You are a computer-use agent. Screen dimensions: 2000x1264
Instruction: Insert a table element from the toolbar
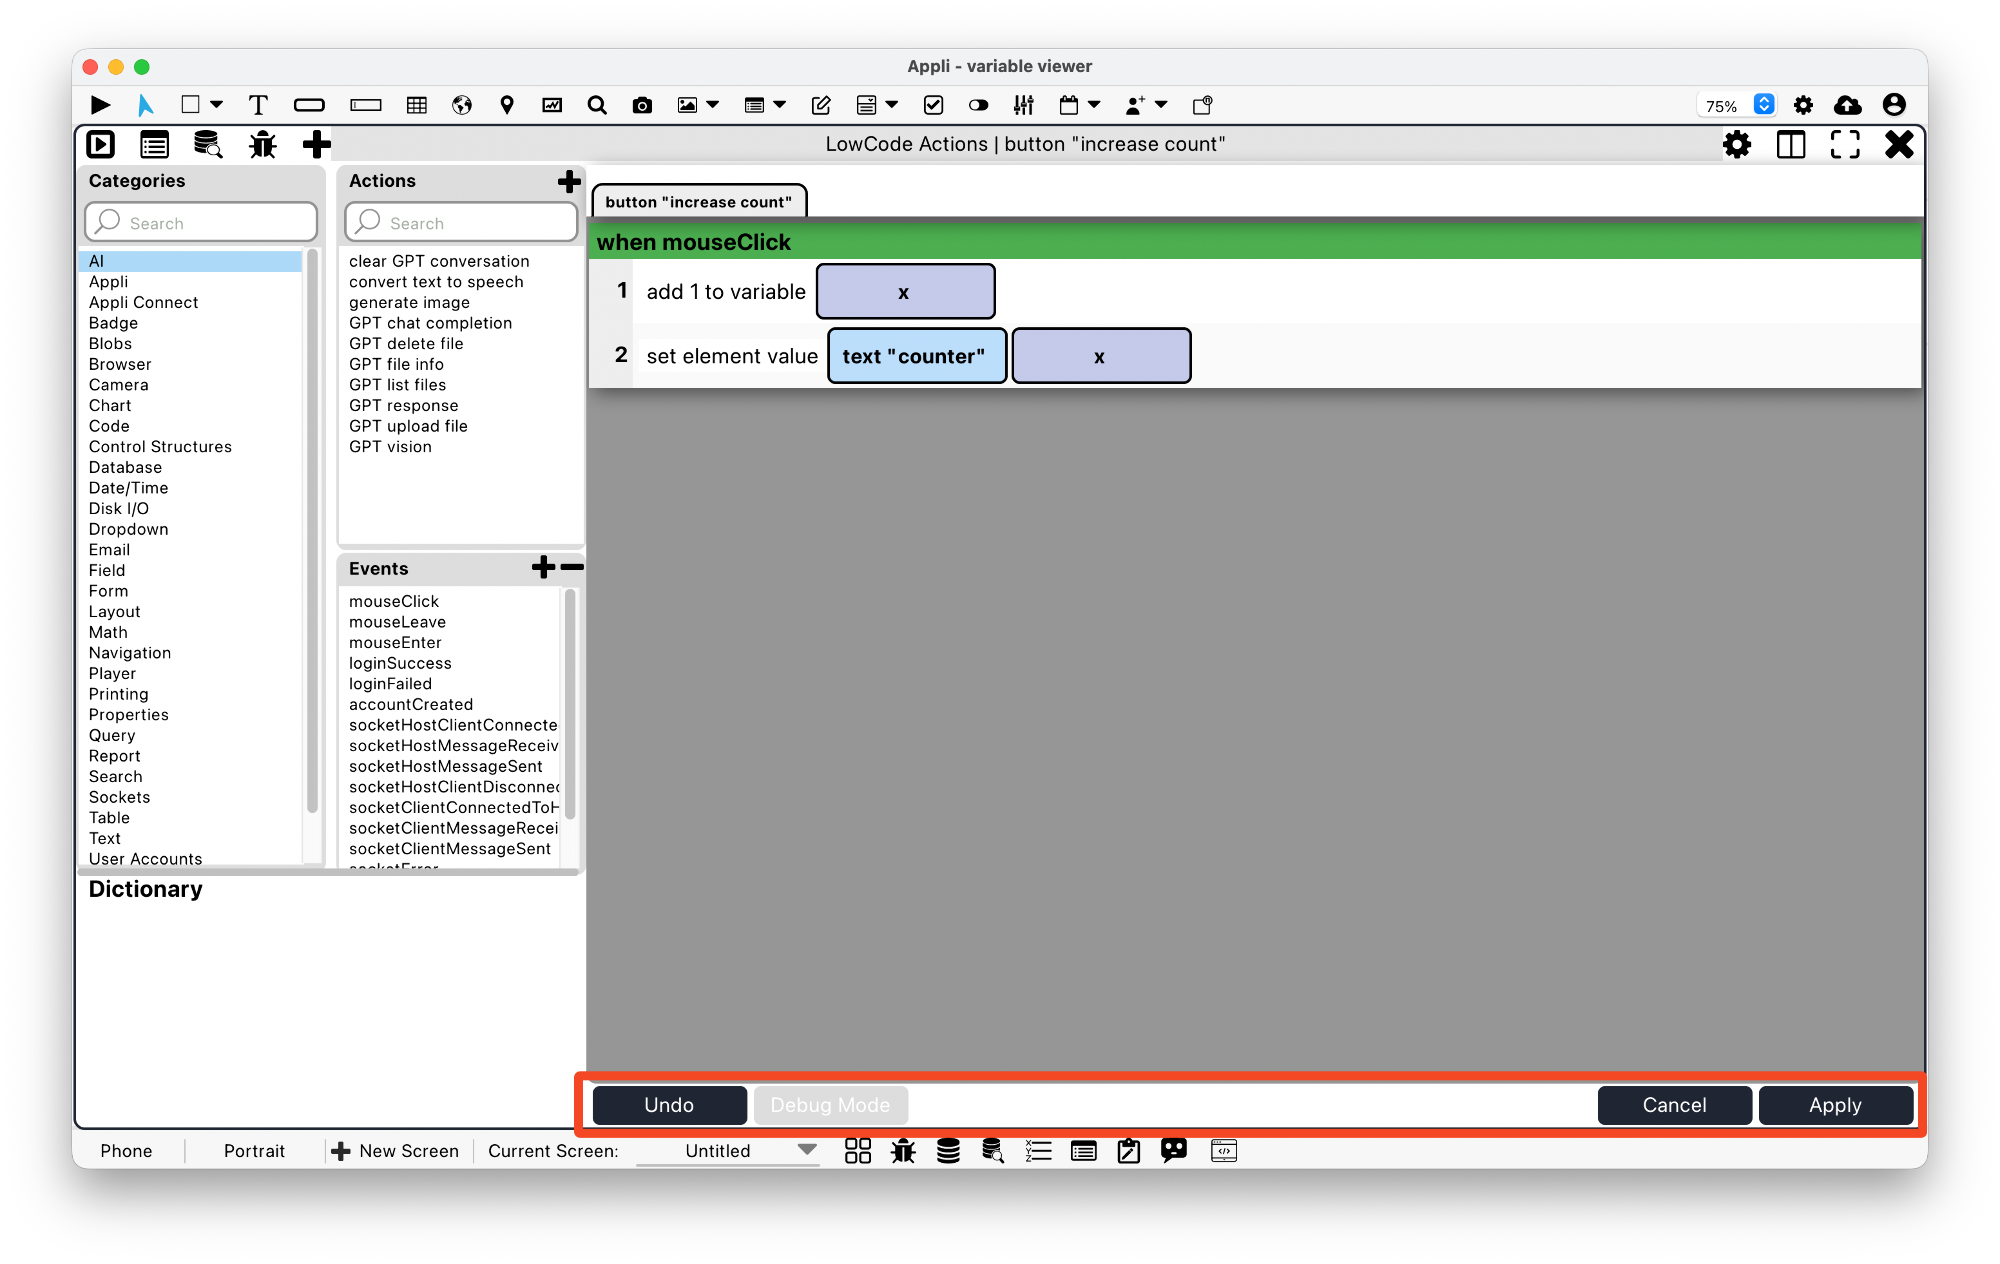[416, 104]
